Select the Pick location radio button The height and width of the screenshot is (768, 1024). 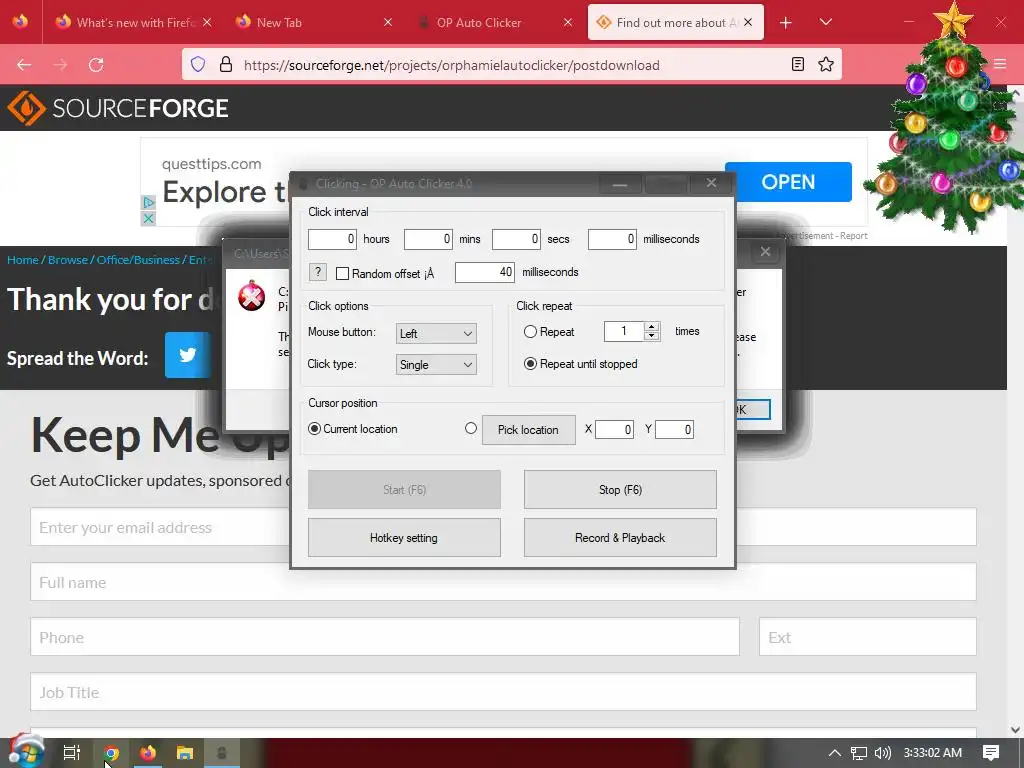coord(471,428)
